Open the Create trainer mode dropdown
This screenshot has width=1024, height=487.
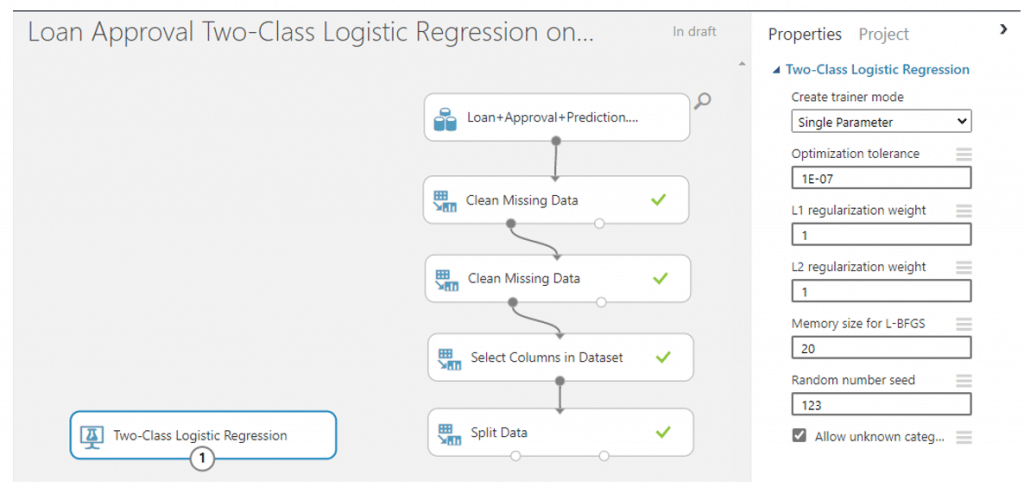(881, 121)
